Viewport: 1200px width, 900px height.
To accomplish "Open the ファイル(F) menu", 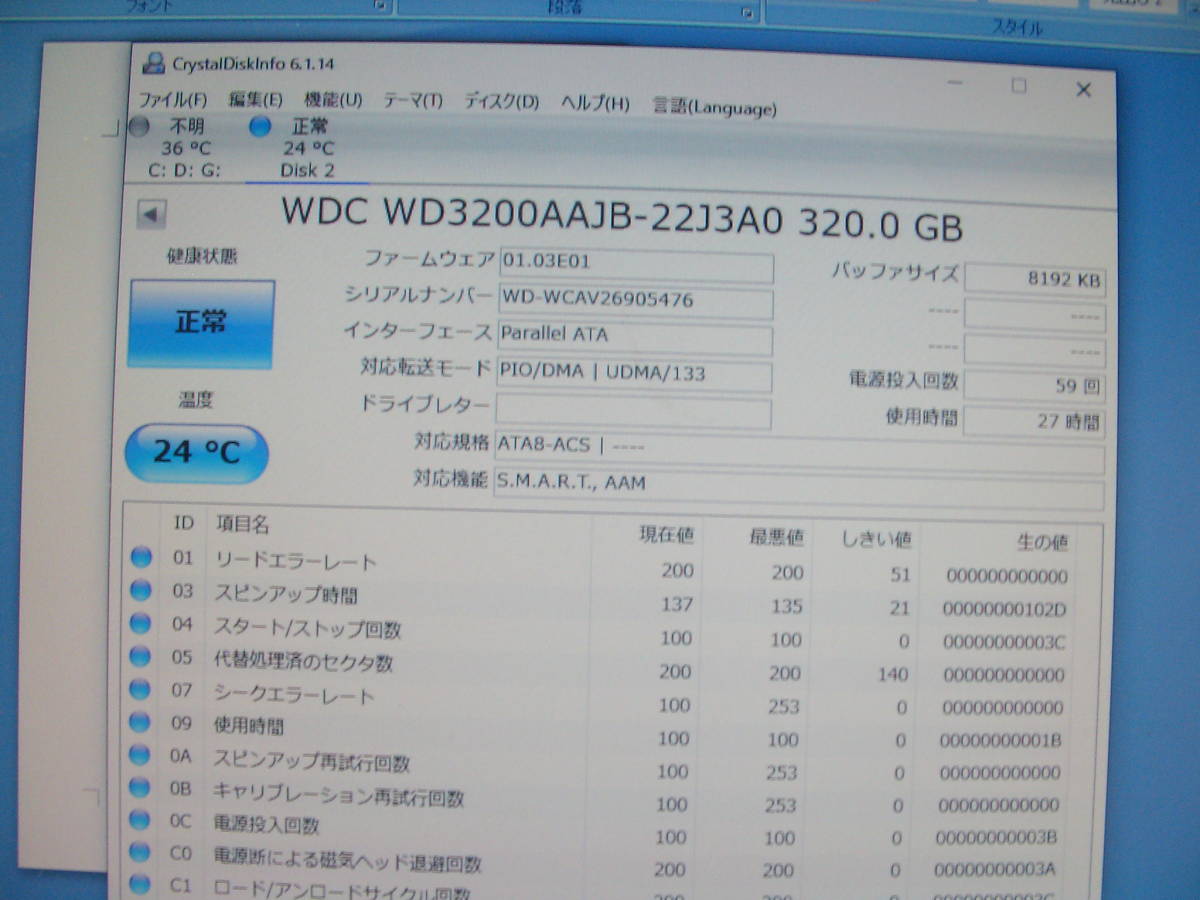I will pos(173,100).
